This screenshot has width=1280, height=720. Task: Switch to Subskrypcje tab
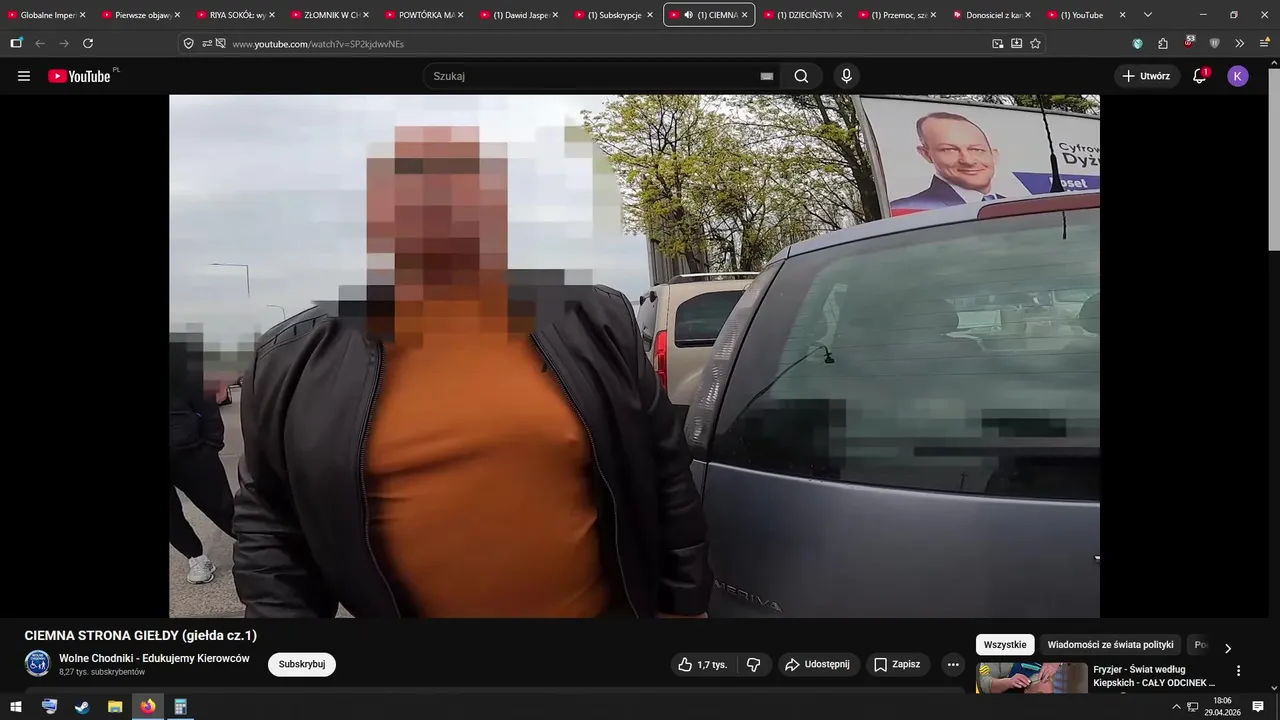613,15
